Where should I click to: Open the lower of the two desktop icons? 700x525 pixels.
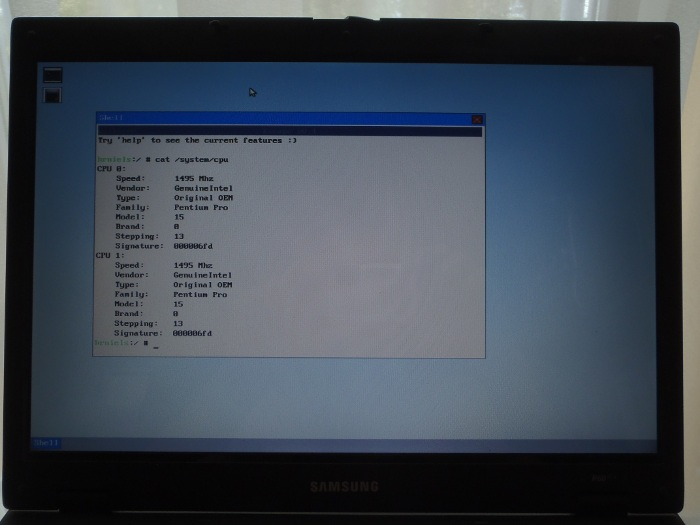coord(53,95)
